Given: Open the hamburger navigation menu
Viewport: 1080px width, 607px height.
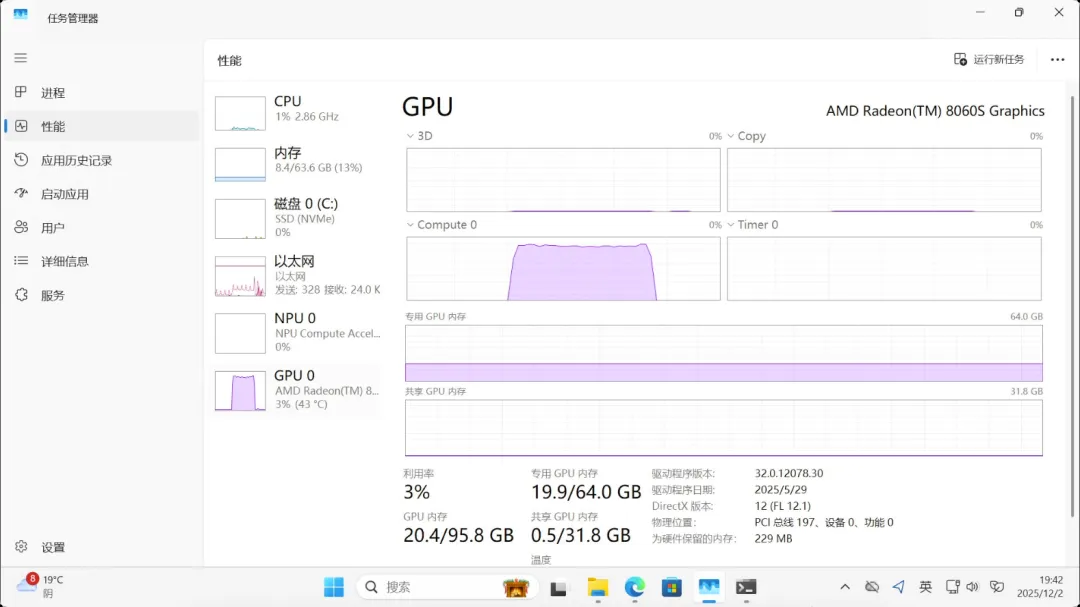Looking at the screenshot, I should tap(21, 58).
